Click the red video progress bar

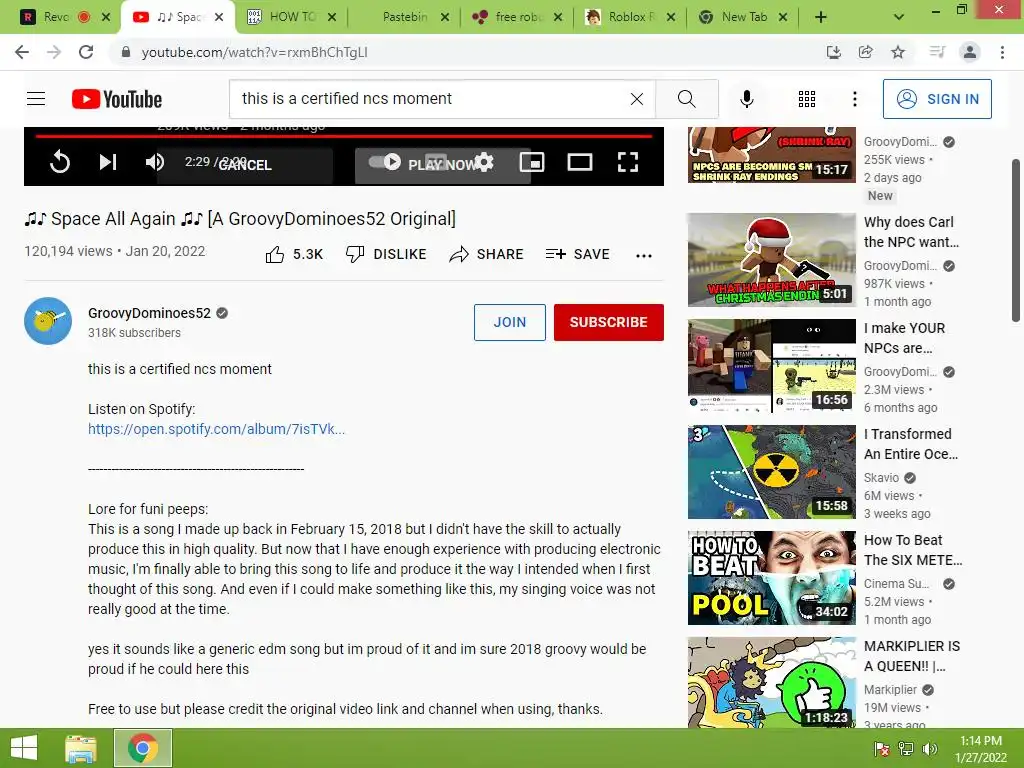(x=344, y=136)
